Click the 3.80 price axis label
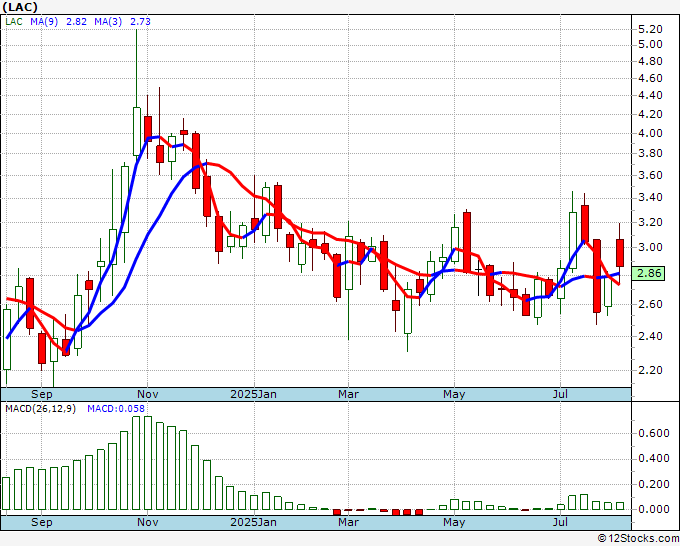680x546 pixels. click(651, 153)
